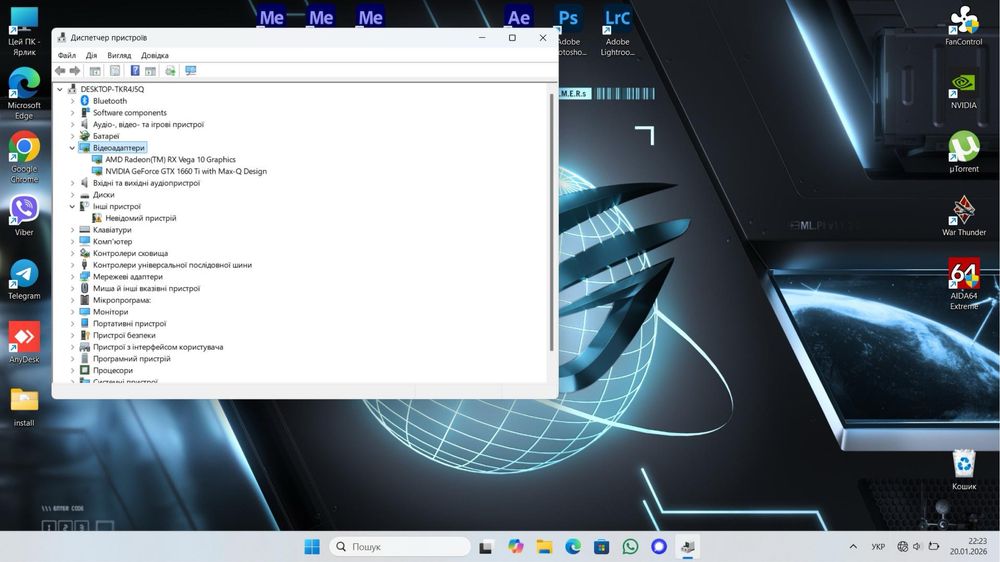Select the After Effects (Ae) desktop icon
The image size is (1000, 562).
(x=518, y=17)
